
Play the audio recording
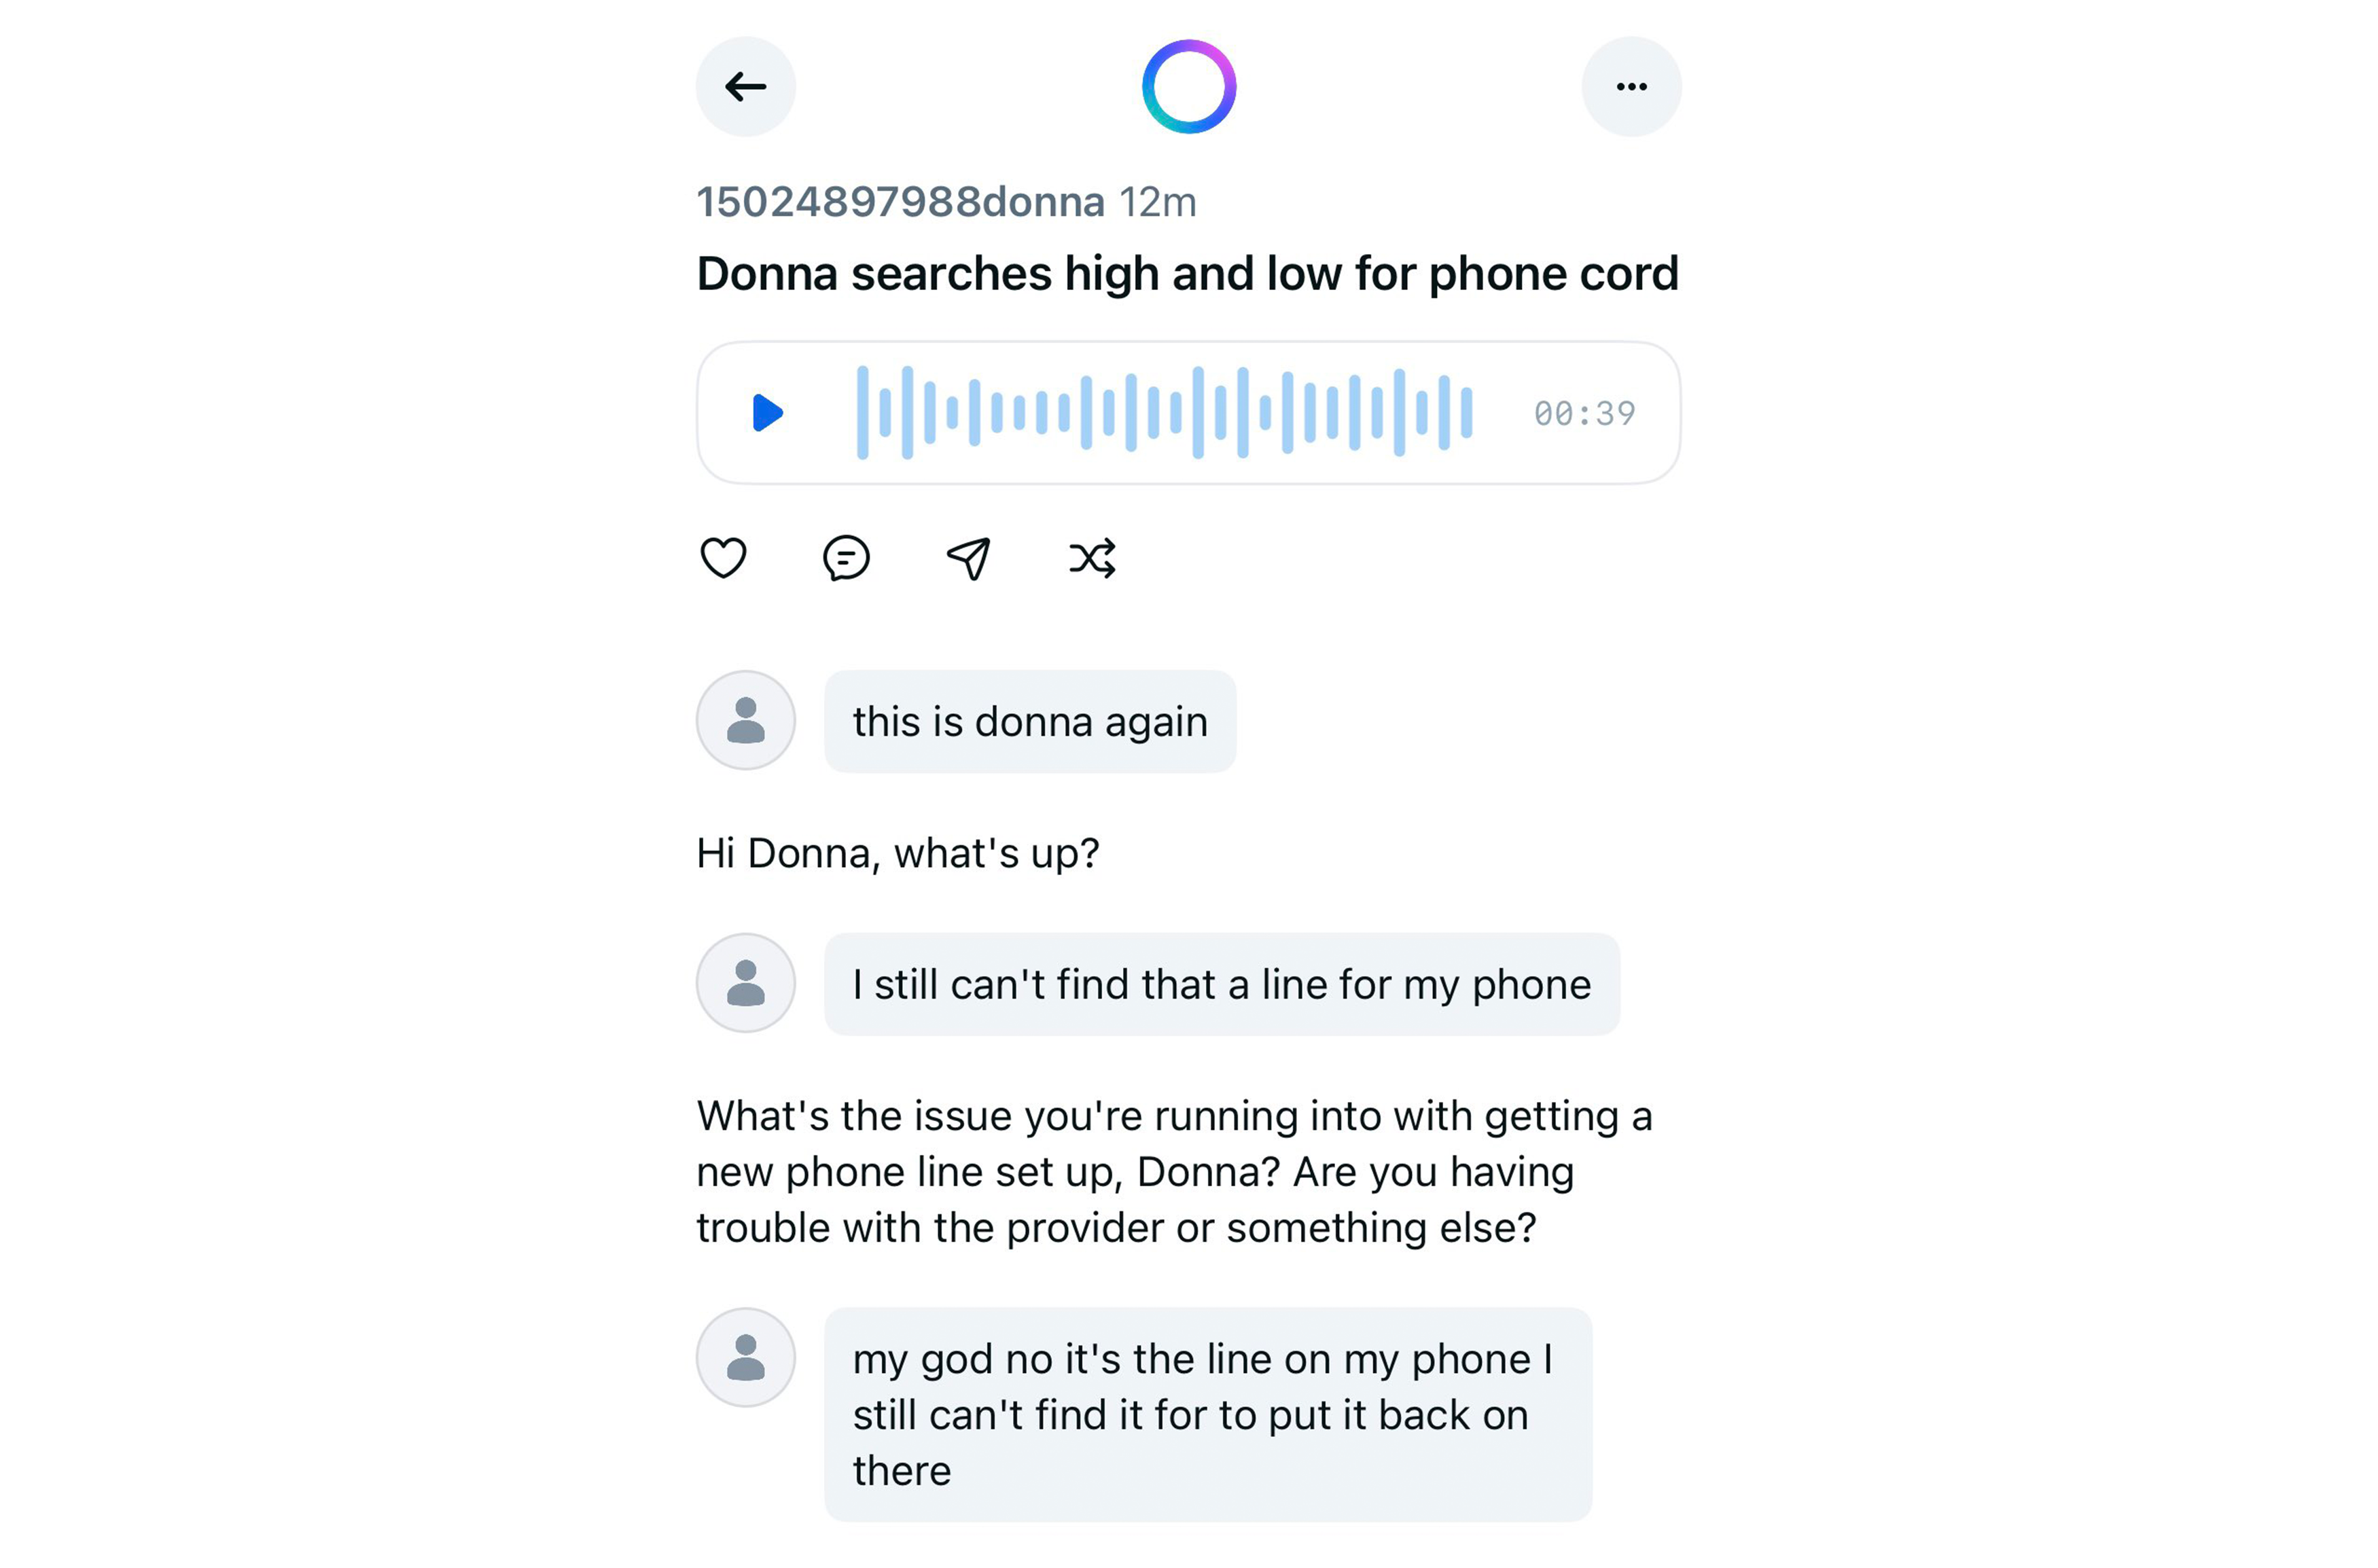[x=767, y=412]
